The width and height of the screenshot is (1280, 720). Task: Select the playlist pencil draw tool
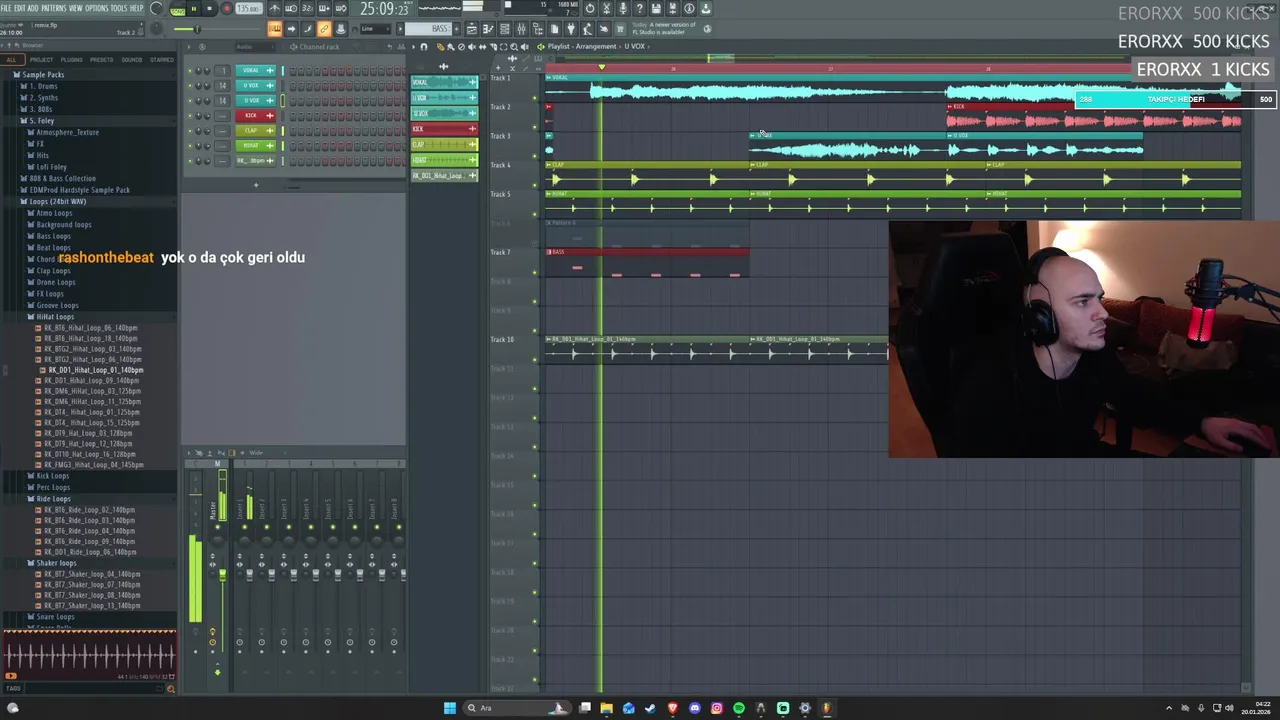(x=440, y=47)
